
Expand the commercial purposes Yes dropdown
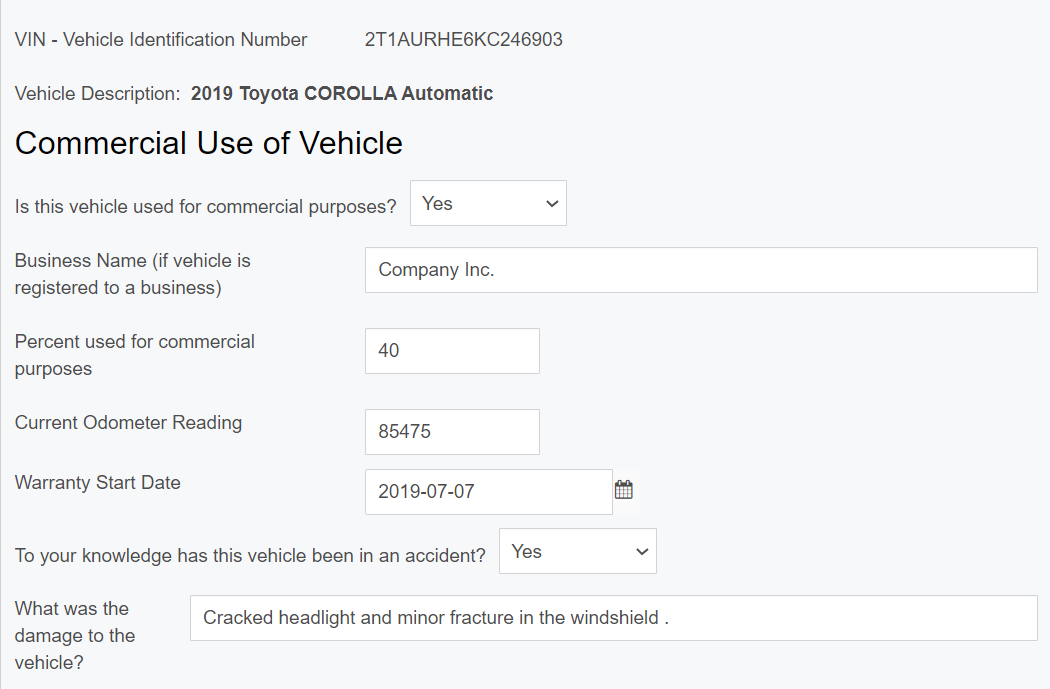[x=488, y=203]
